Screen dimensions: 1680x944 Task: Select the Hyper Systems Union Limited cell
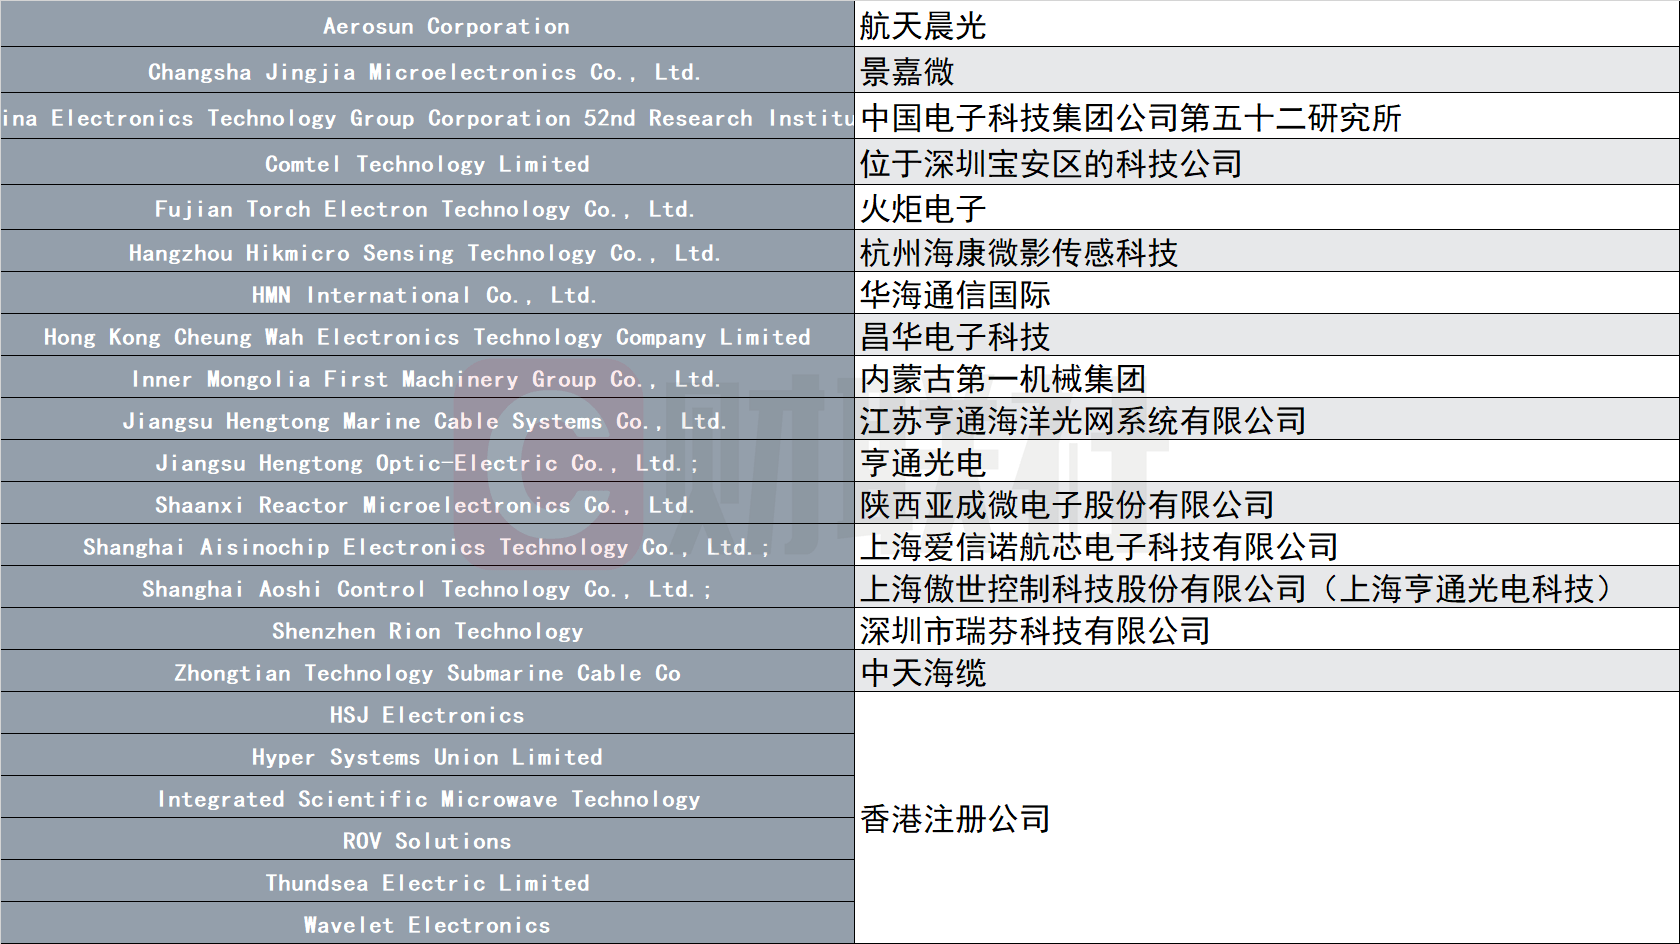tap(427, 756)
